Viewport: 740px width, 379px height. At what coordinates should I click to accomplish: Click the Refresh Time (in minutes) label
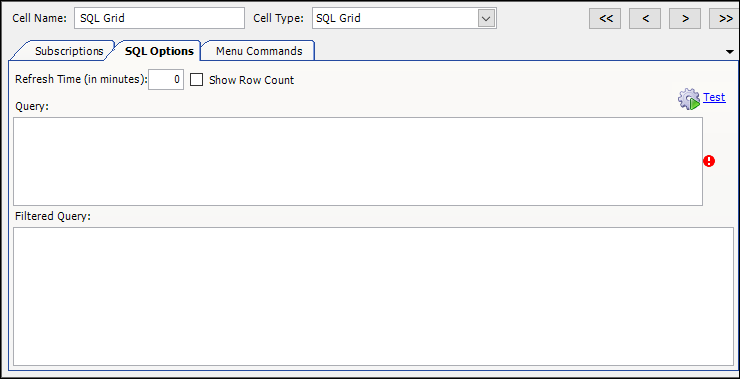82,79
